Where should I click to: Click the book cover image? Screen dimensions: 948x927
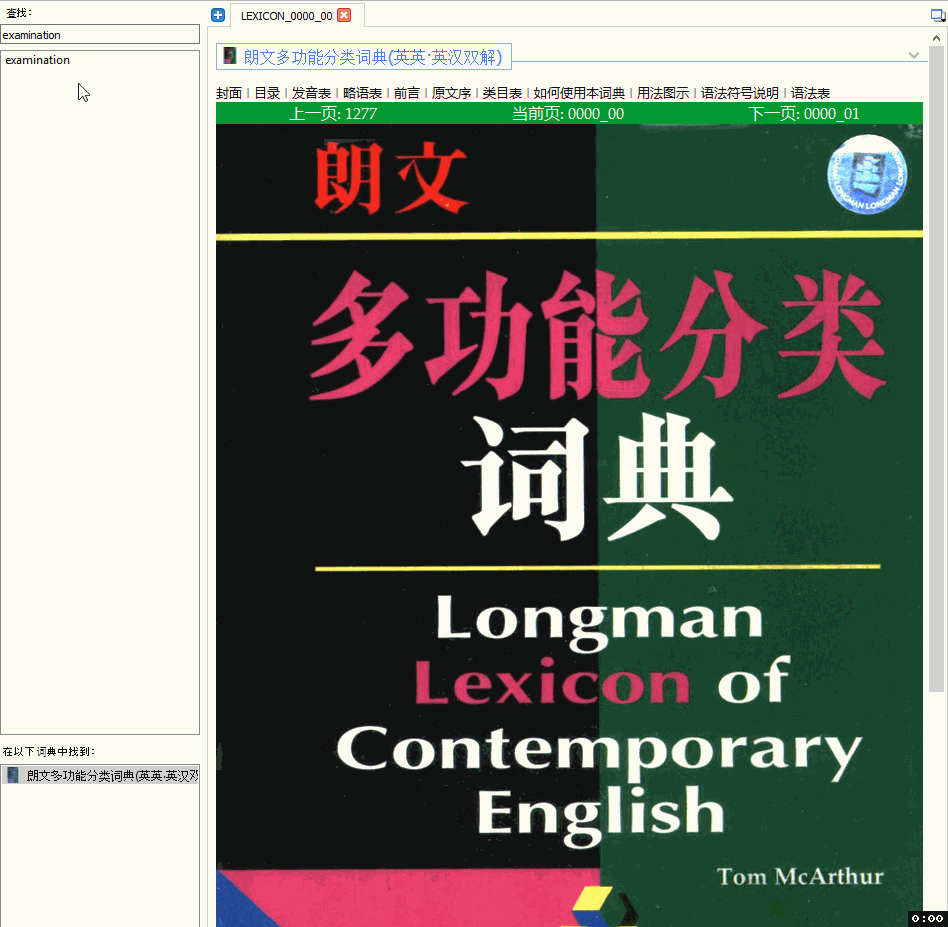coord(569,525)
